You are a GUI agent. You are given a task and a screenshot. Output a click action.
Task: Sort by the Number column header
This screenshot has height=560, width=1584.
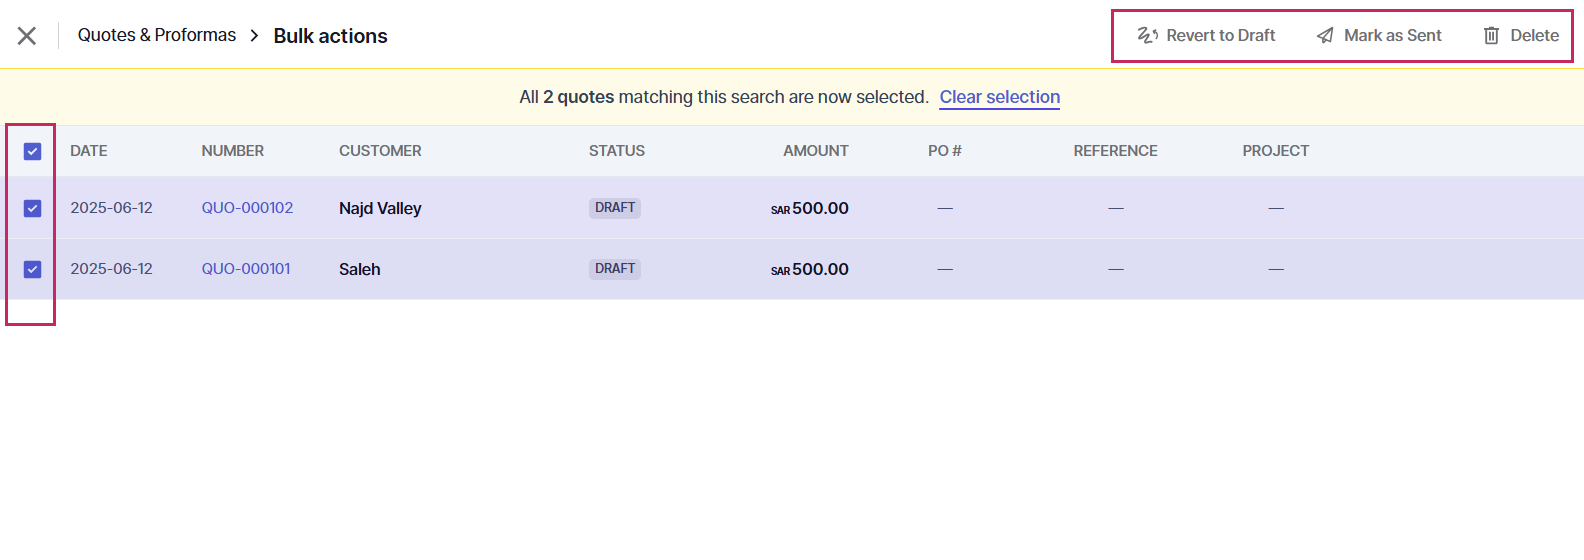point(233,151)
